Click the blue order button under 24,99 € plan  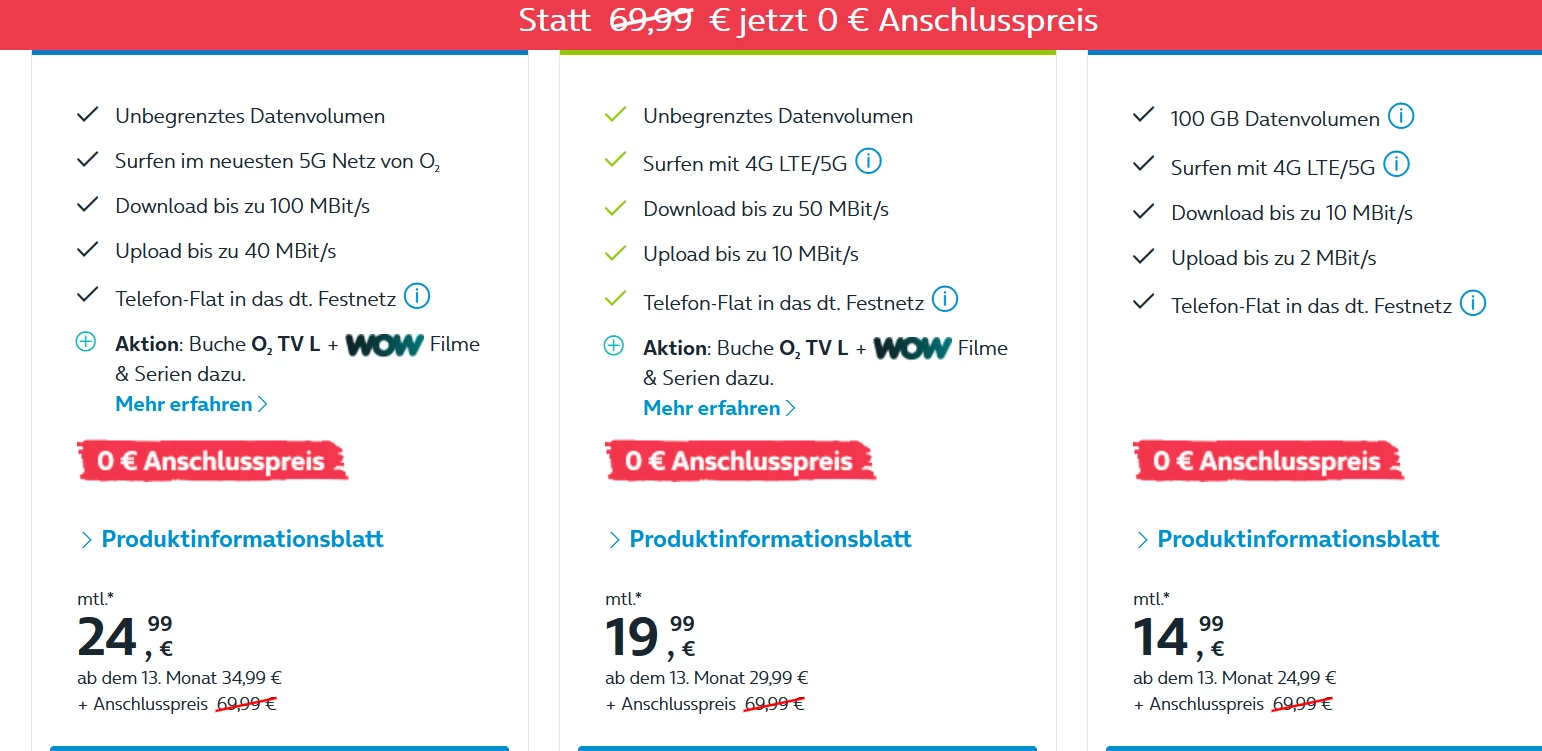tap(279, 747)
